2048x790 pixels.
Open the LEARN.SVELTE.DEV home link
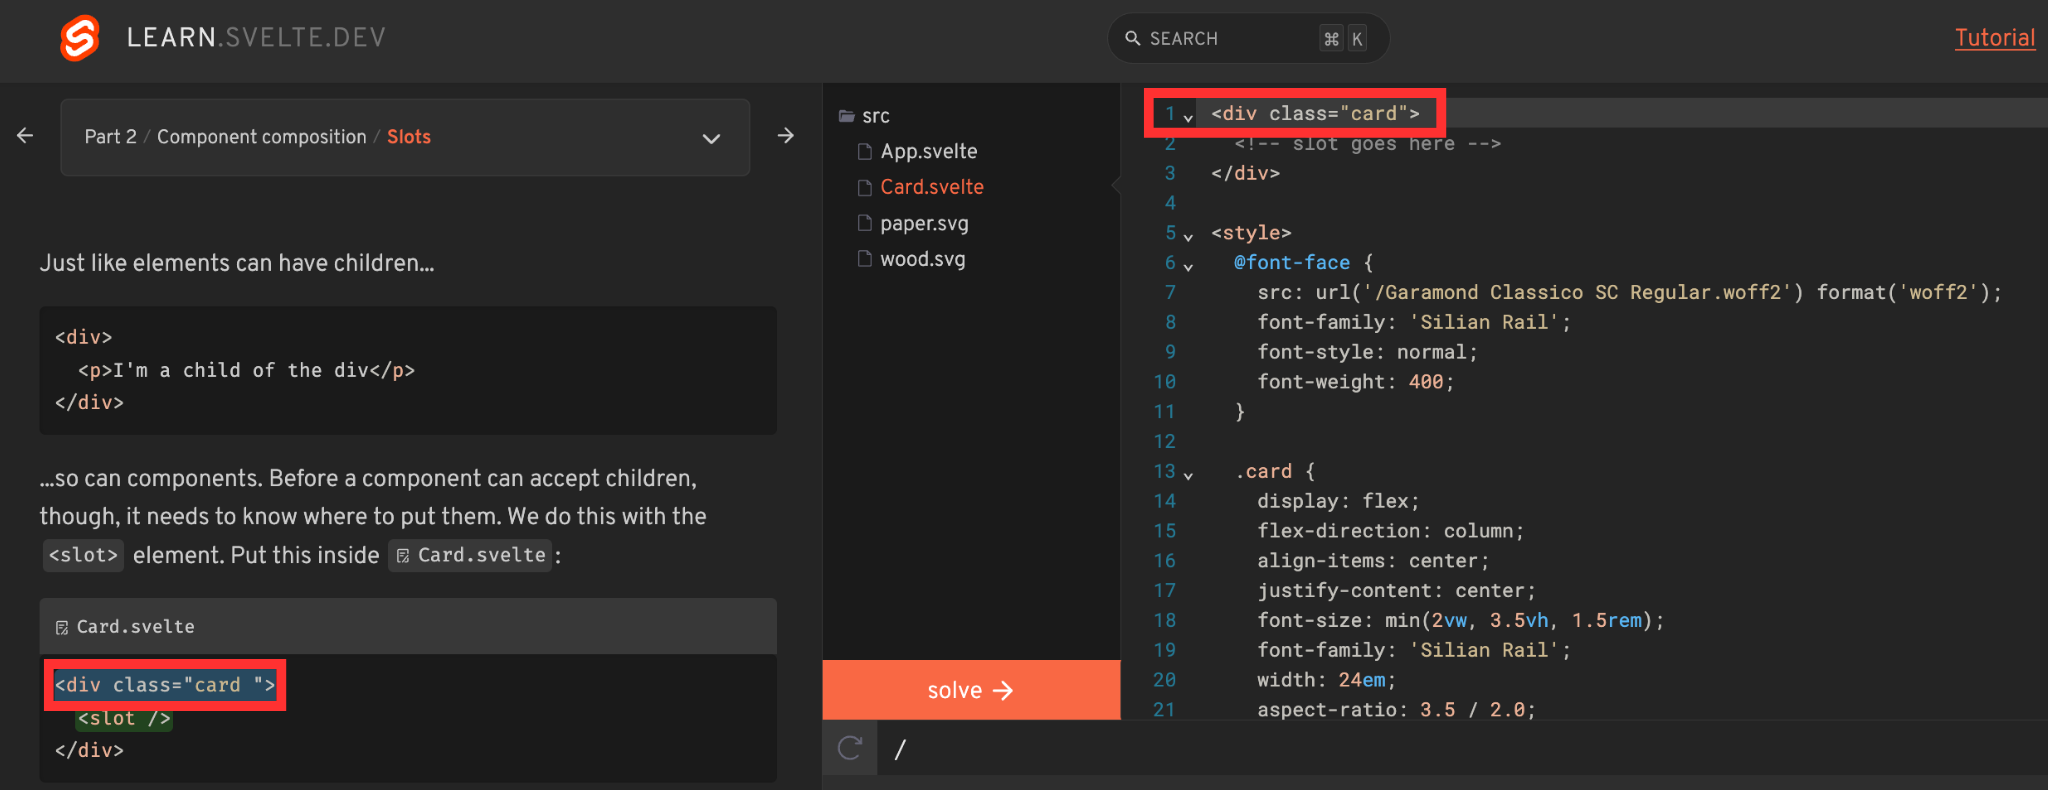256,38
